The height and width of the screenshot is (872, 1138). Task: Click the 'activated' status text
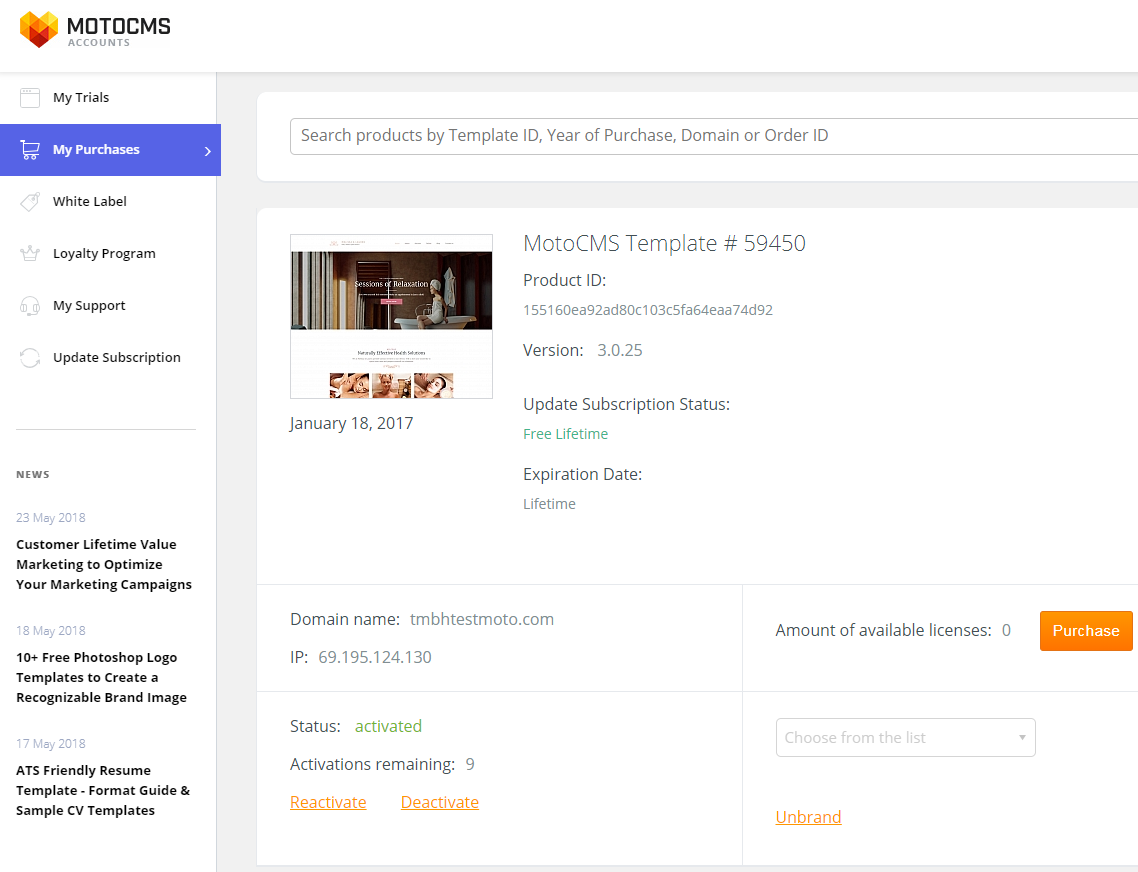pos(388,726)
